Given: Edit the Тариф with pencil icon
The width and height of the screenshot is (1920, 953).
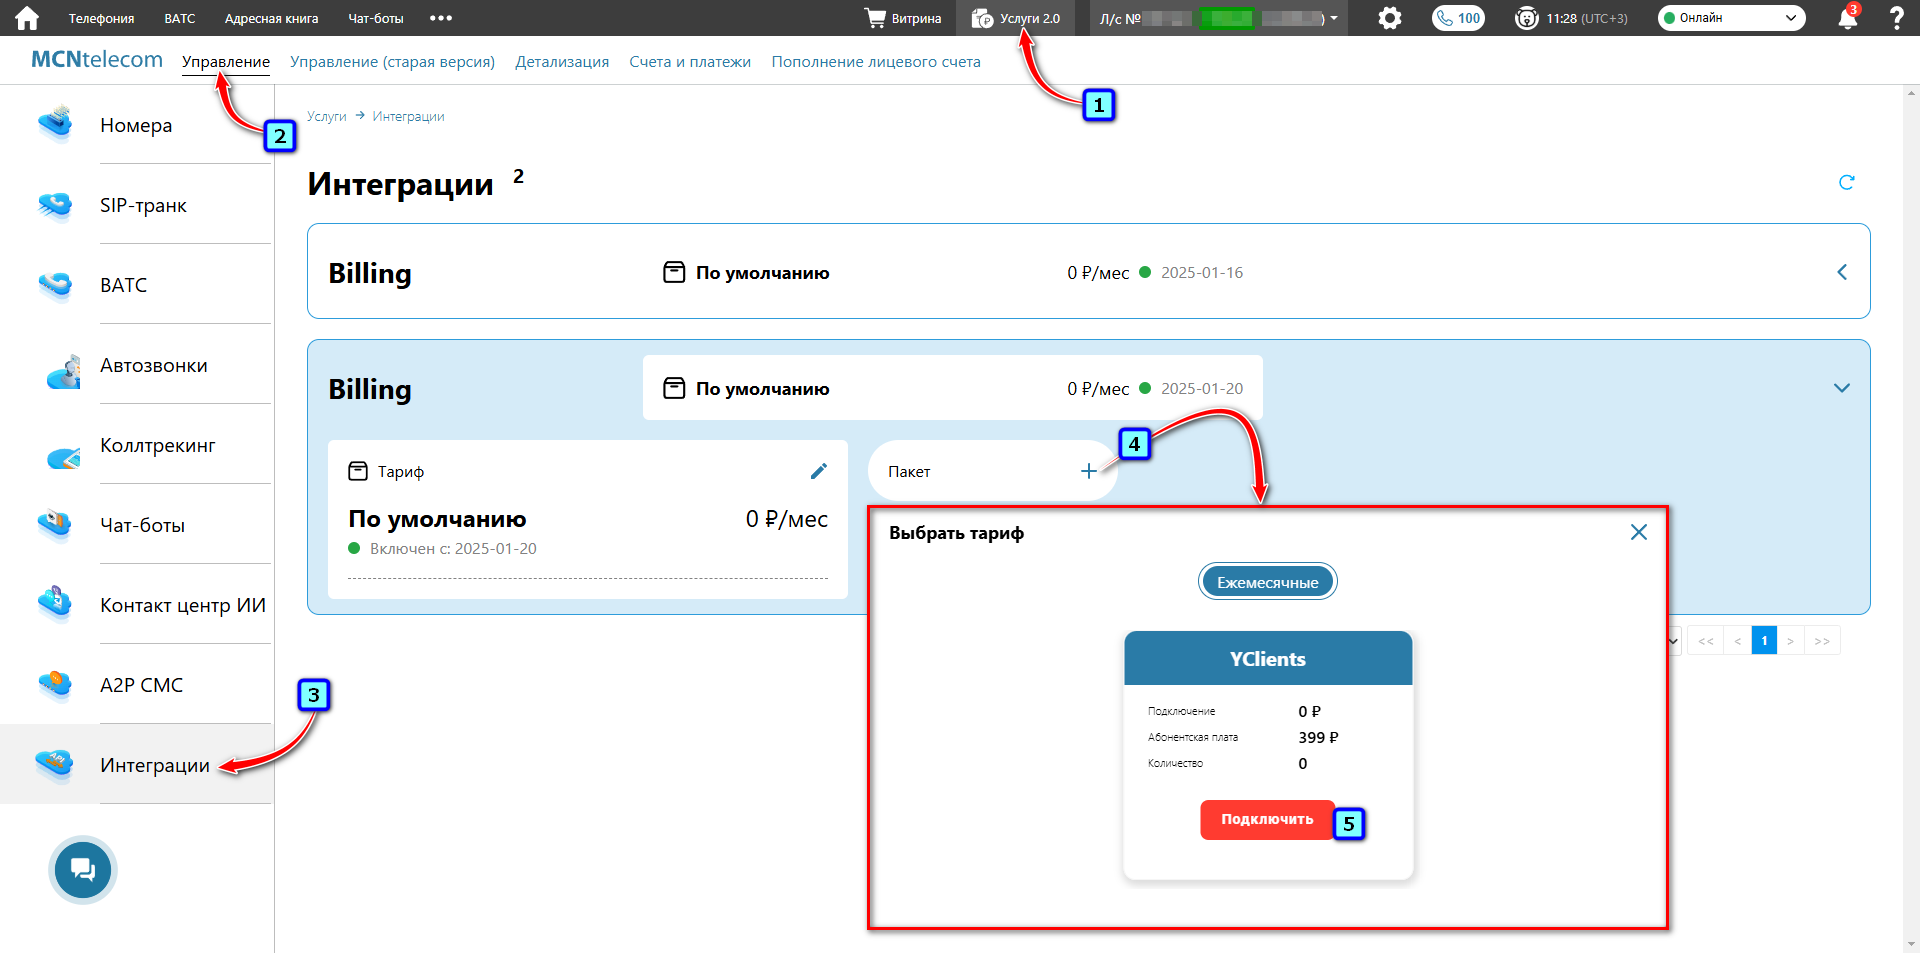Looking at the screenshot, I should click(819, 471).
